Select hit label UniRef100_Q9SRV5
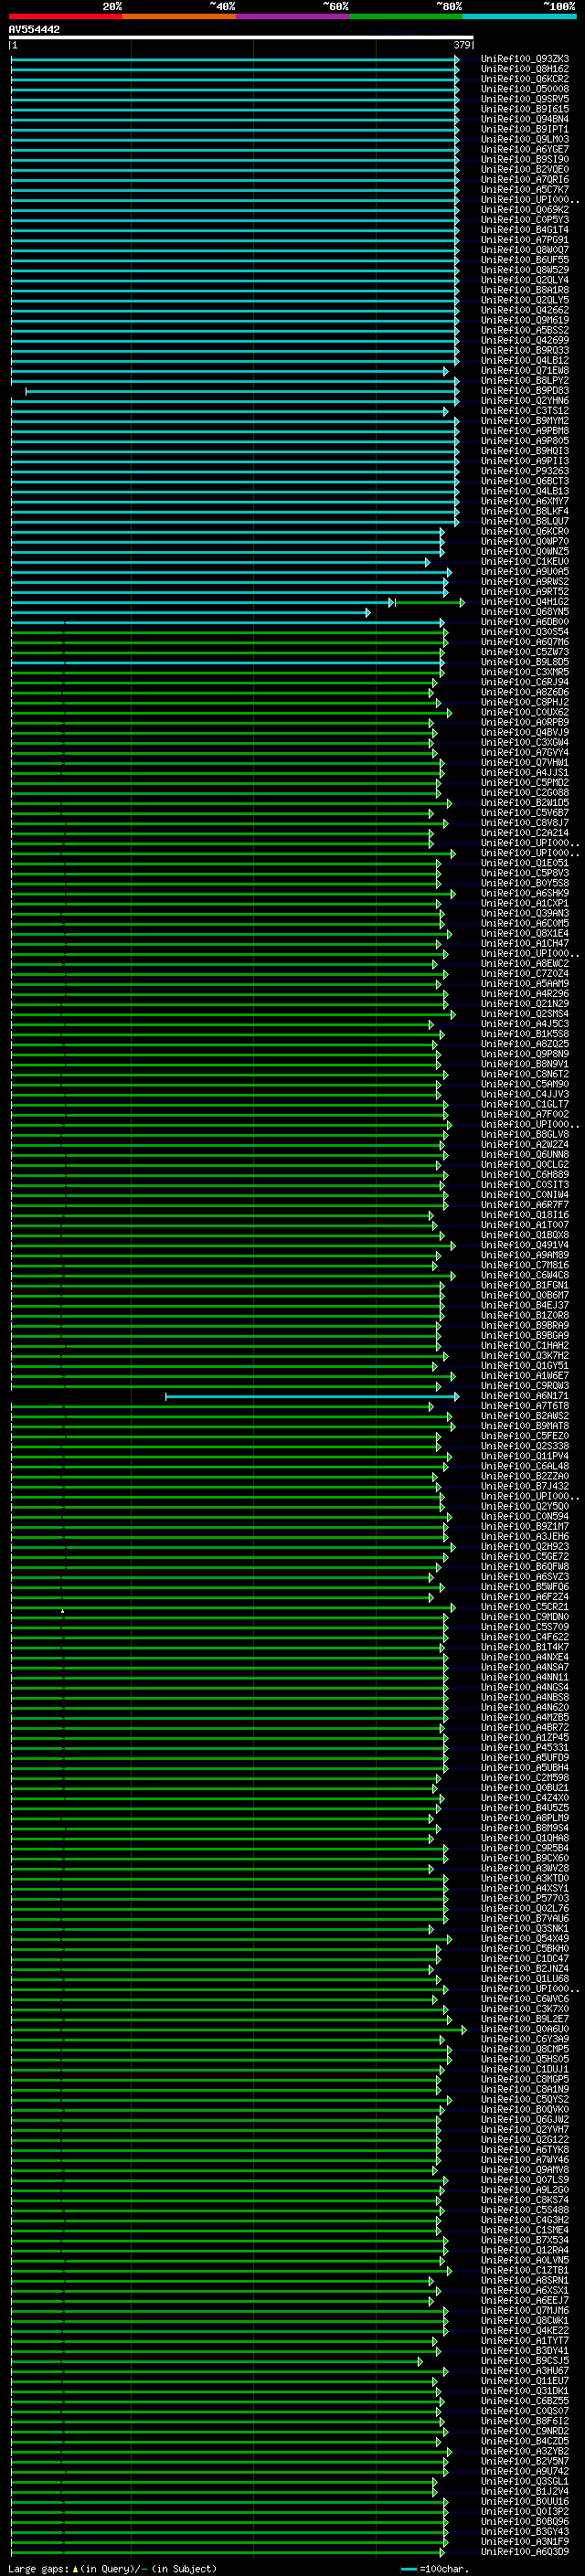 pos(525,99)
